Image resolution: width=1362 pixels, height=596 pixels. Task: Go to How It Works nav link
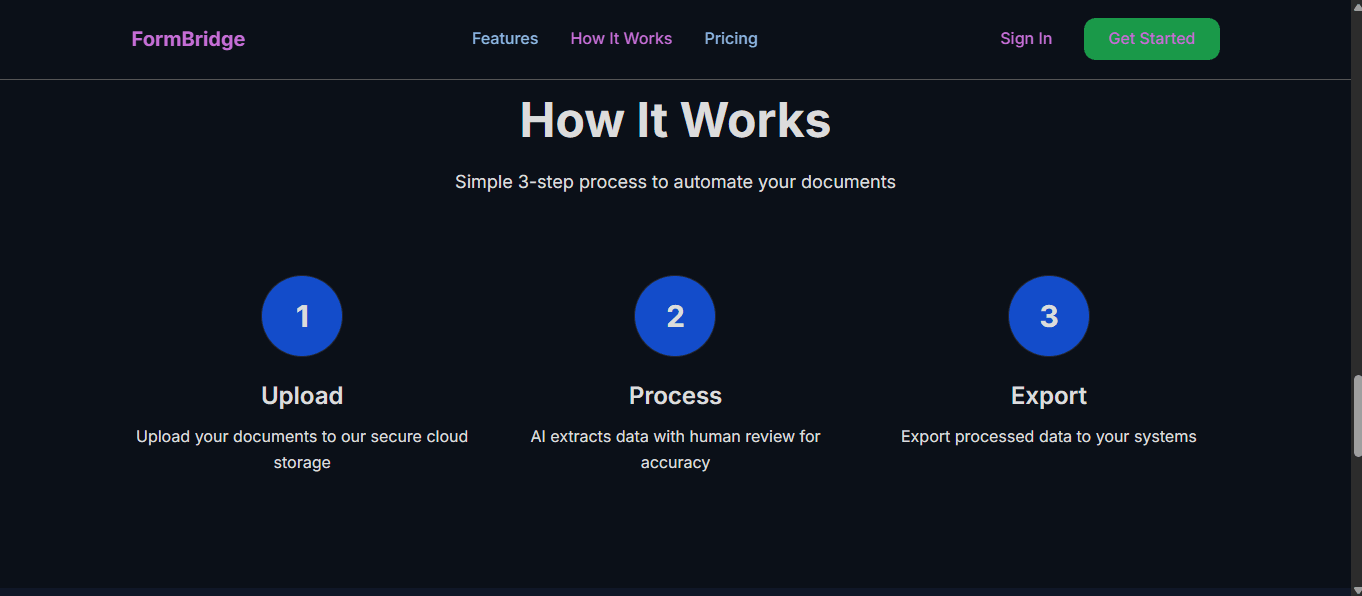click(621, 39)
